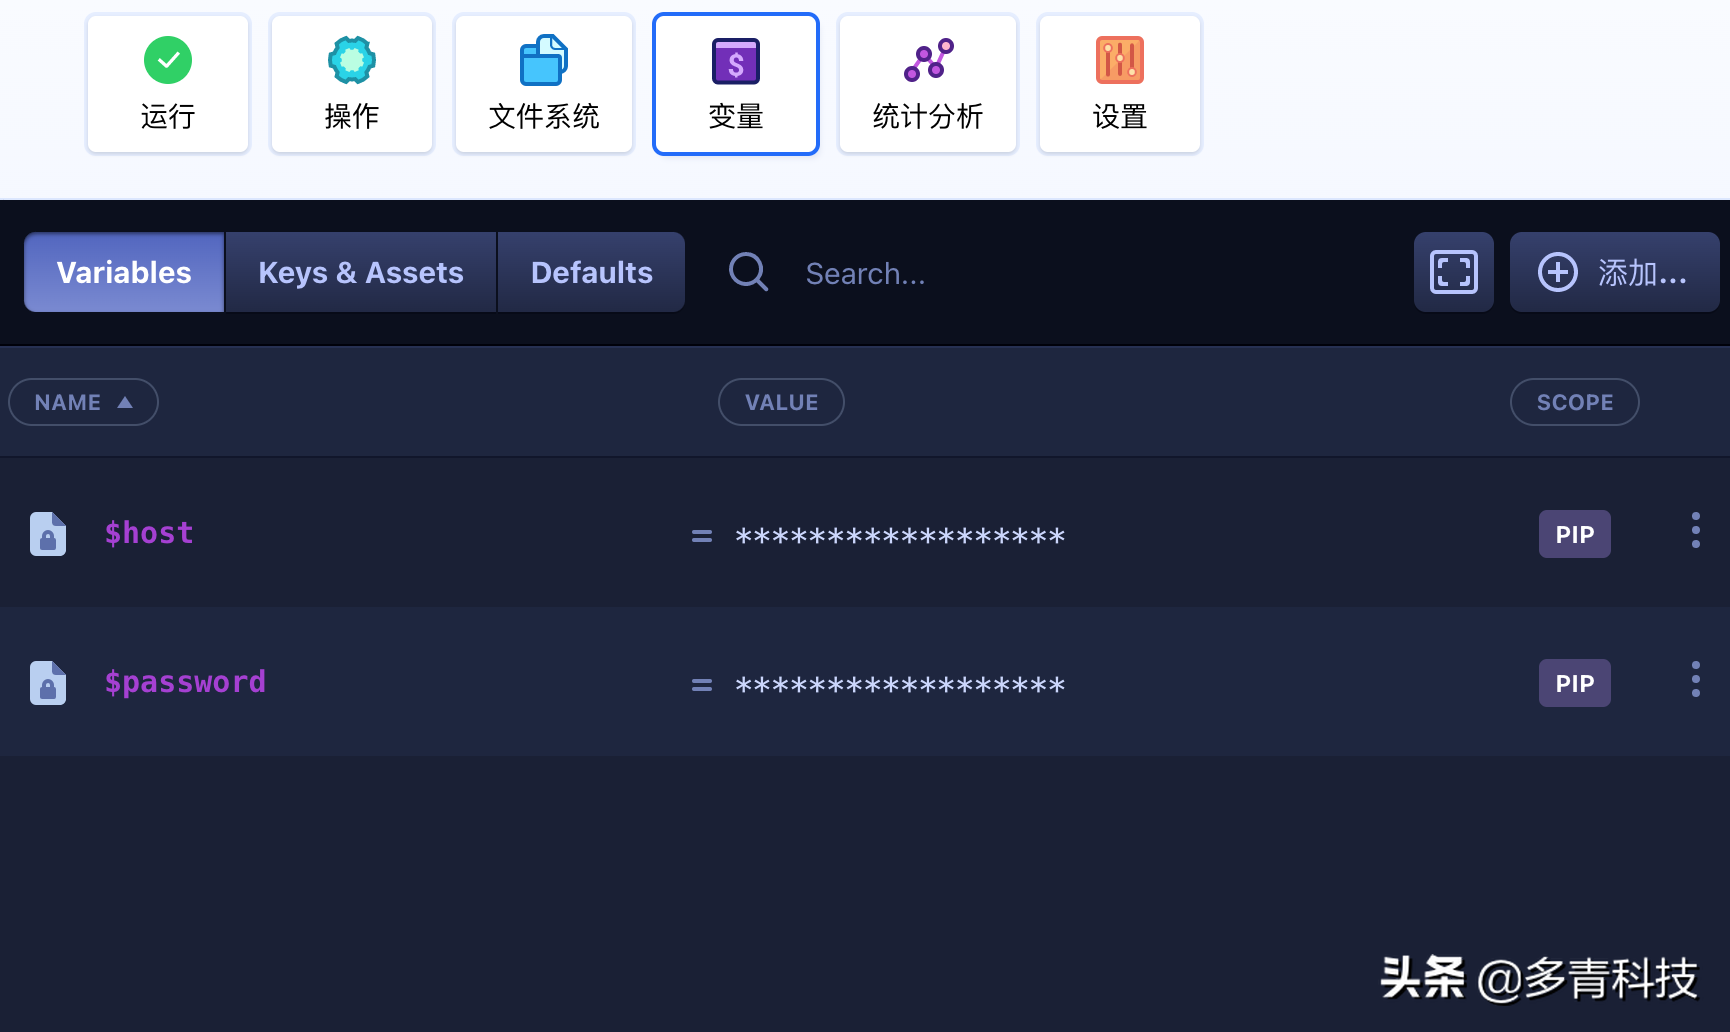Viewport: 1730px width, 1032px height.
Task: Switch to the Defaults sub-tab
Action: click(591, 272)
